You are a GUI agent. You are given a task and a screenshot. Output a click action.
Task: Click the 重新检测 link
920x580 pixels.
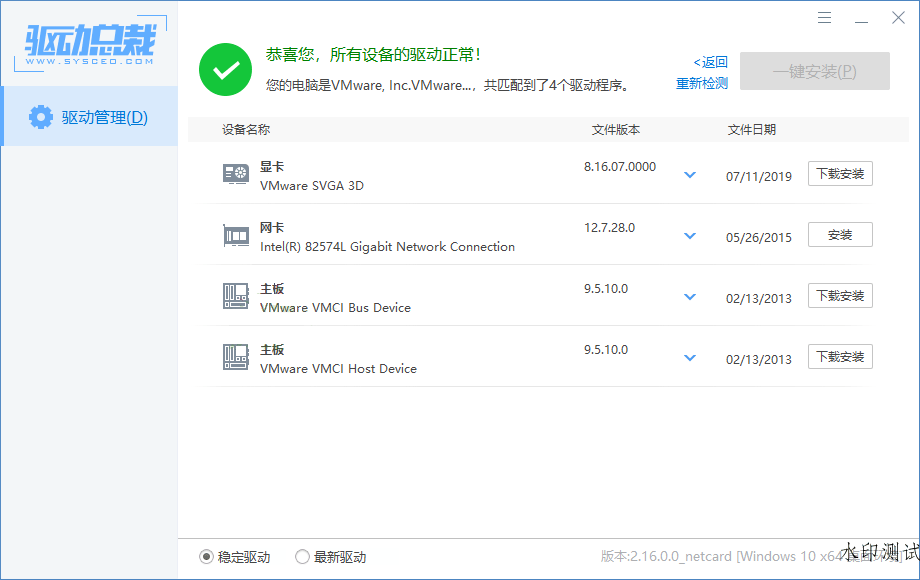click(x=702, y=83)
